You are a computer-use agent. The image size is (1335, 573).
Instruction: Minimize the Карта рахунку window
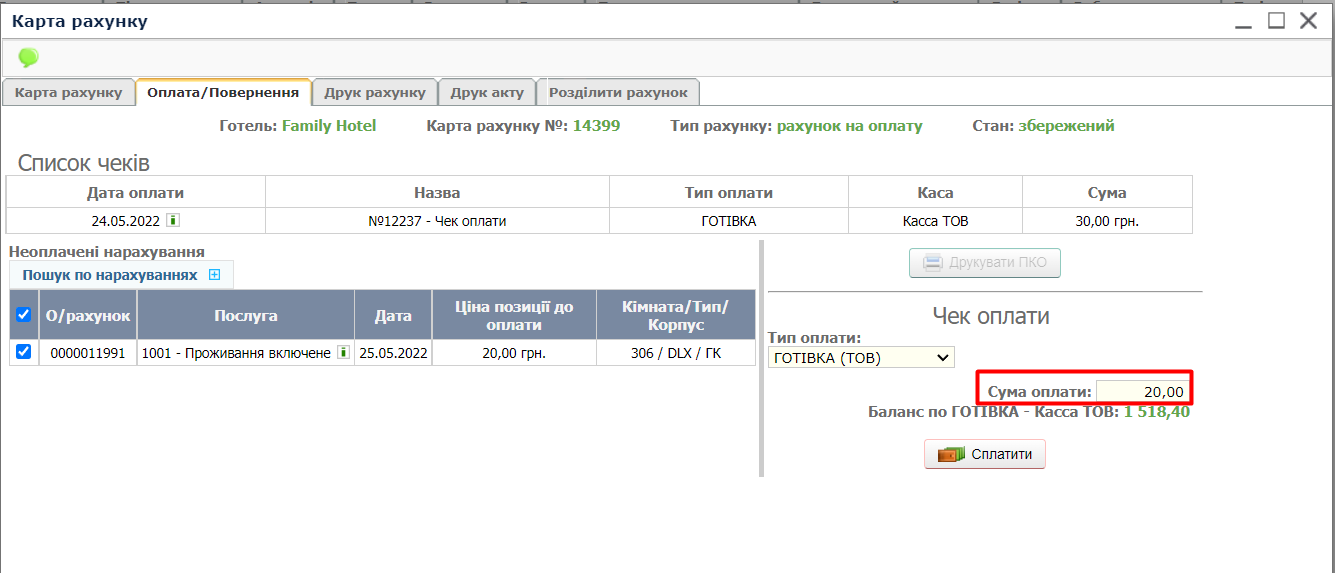tap(1243, 20)
